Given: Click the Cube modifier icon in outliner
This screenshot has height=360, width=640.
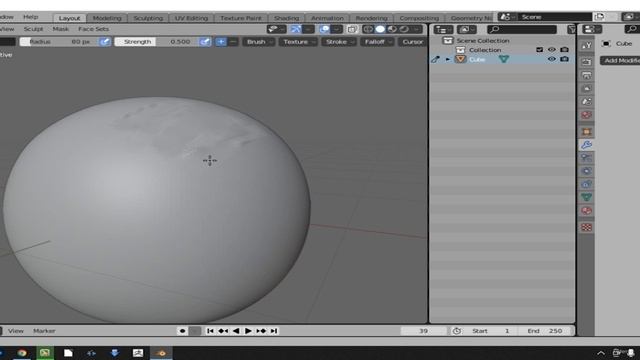Looking at the screenshot, I should 504,59.
